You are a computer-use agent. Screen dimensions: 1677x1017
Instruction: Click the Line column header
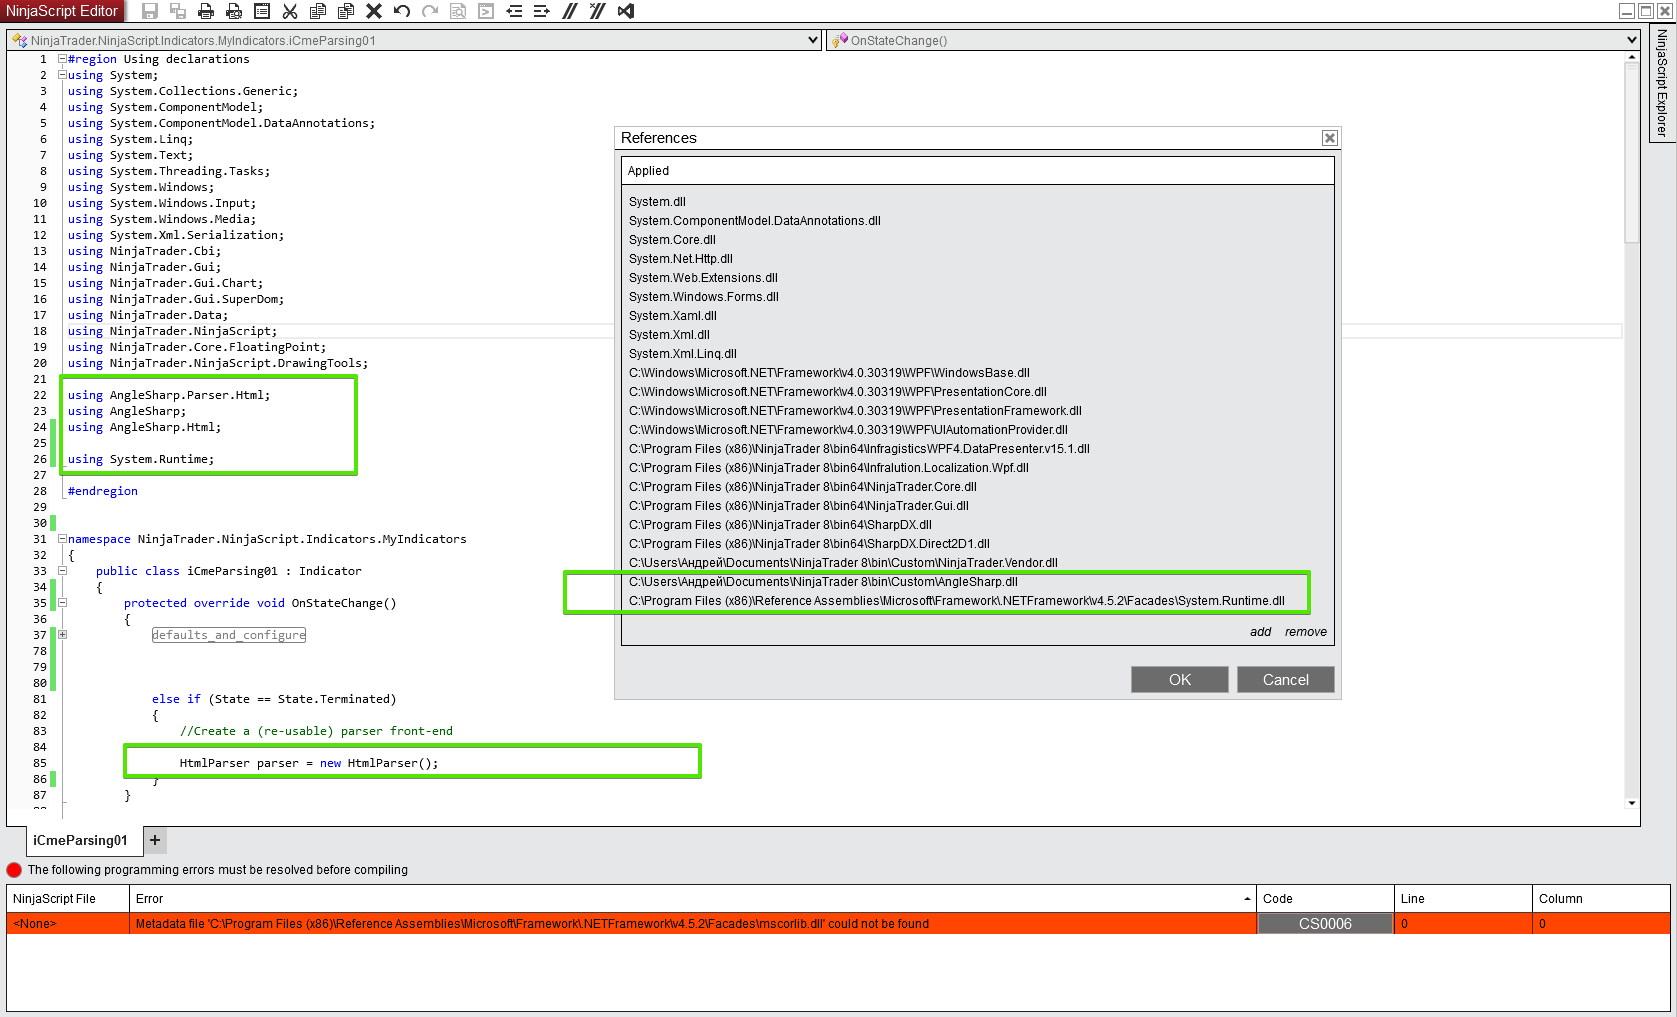tap(1463, 899)
